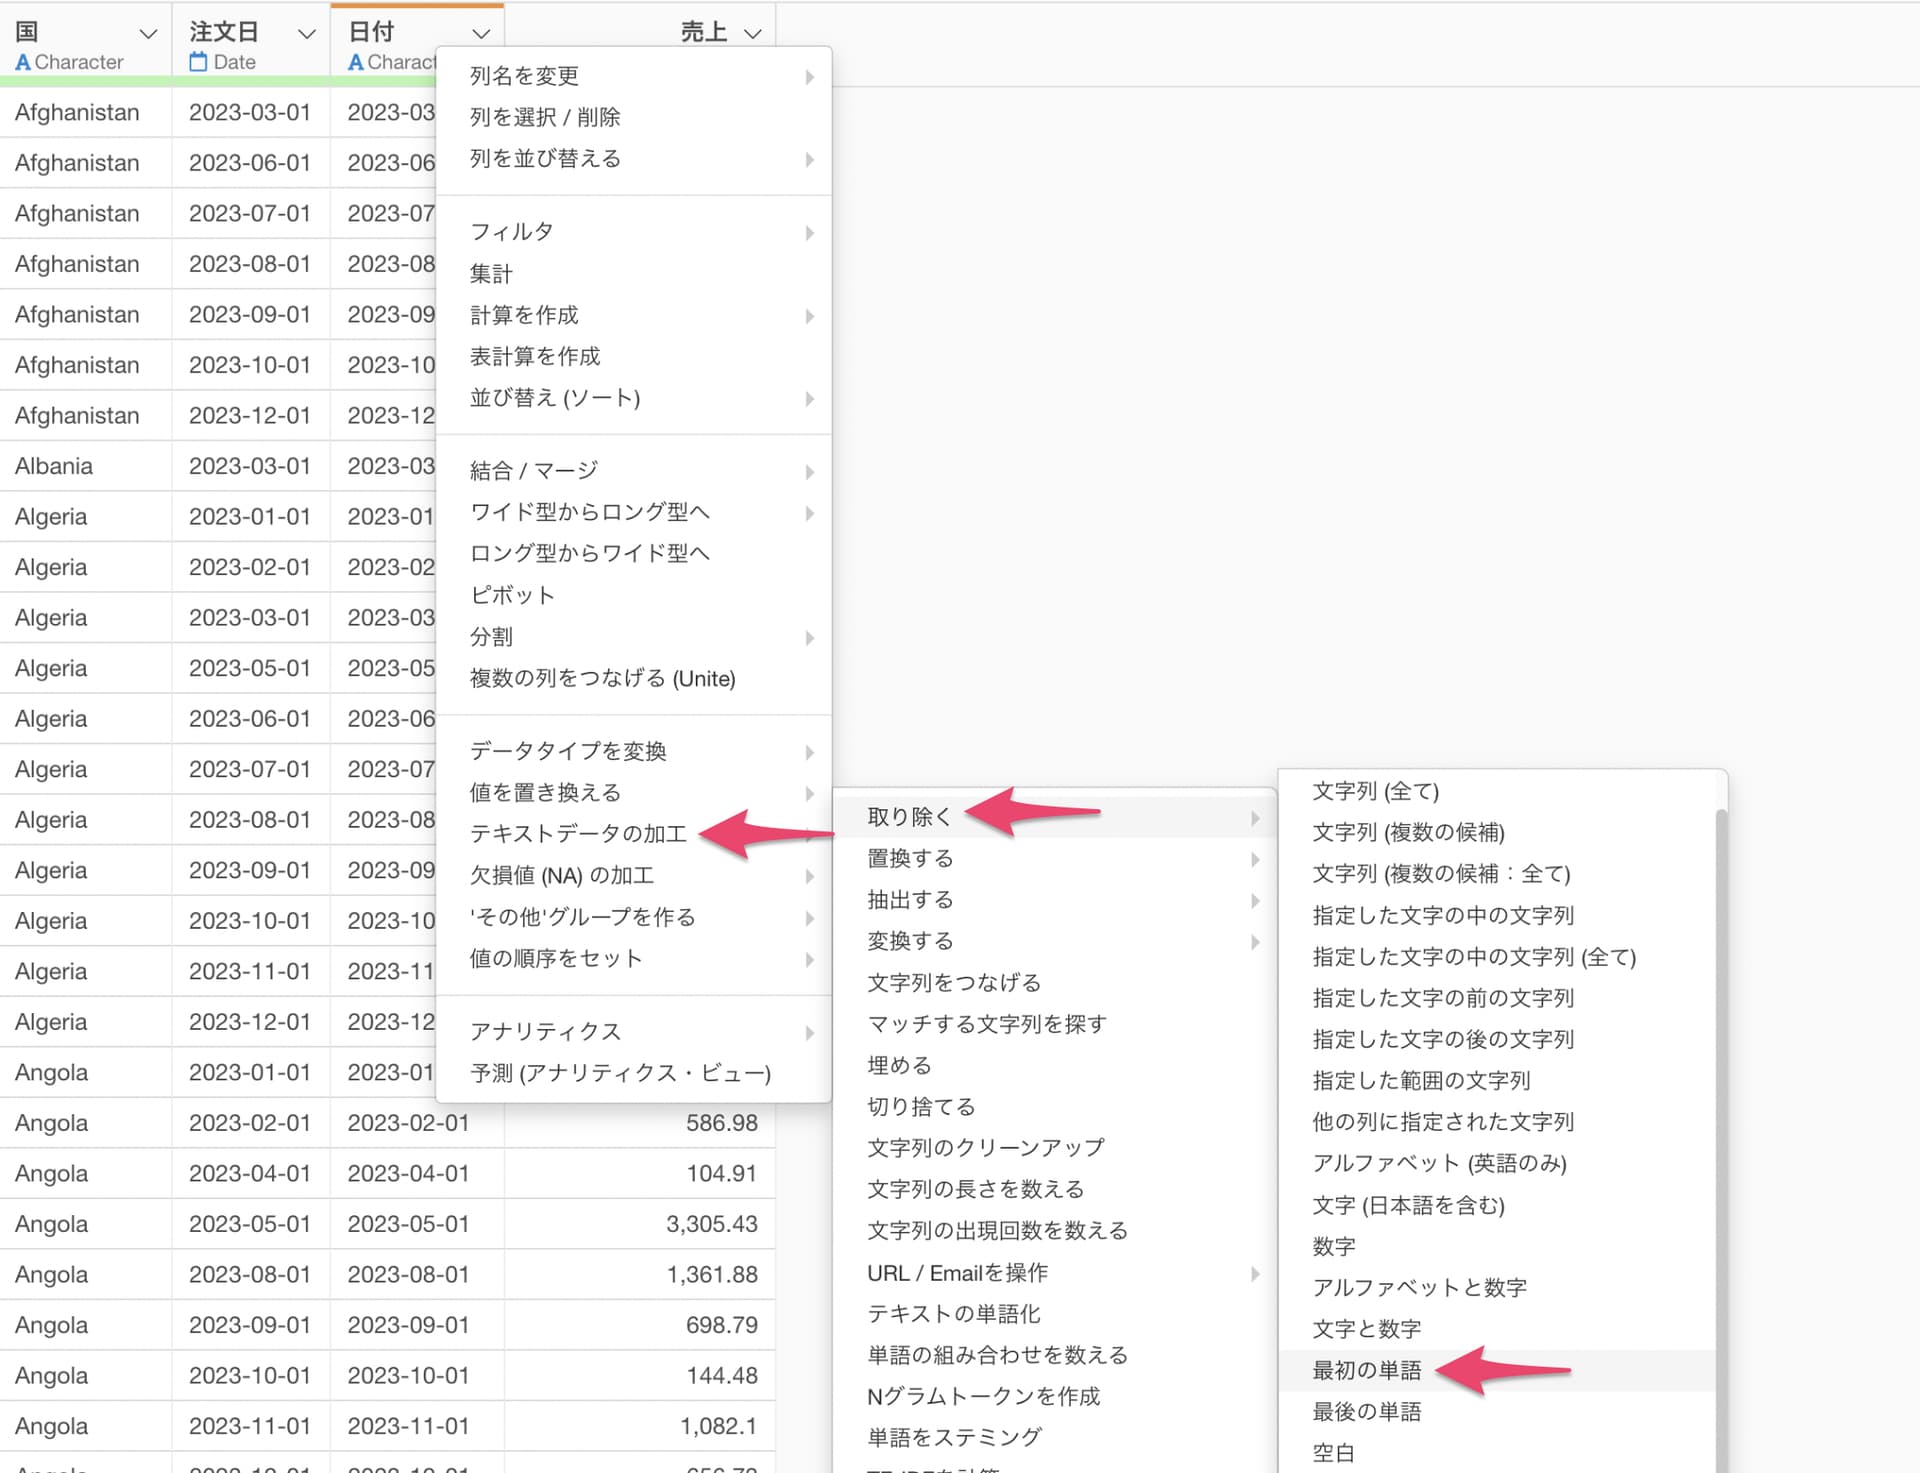Open 欠損値 (NA) の加工 submenu
Screen dimensions: 1920x1473
634,876
